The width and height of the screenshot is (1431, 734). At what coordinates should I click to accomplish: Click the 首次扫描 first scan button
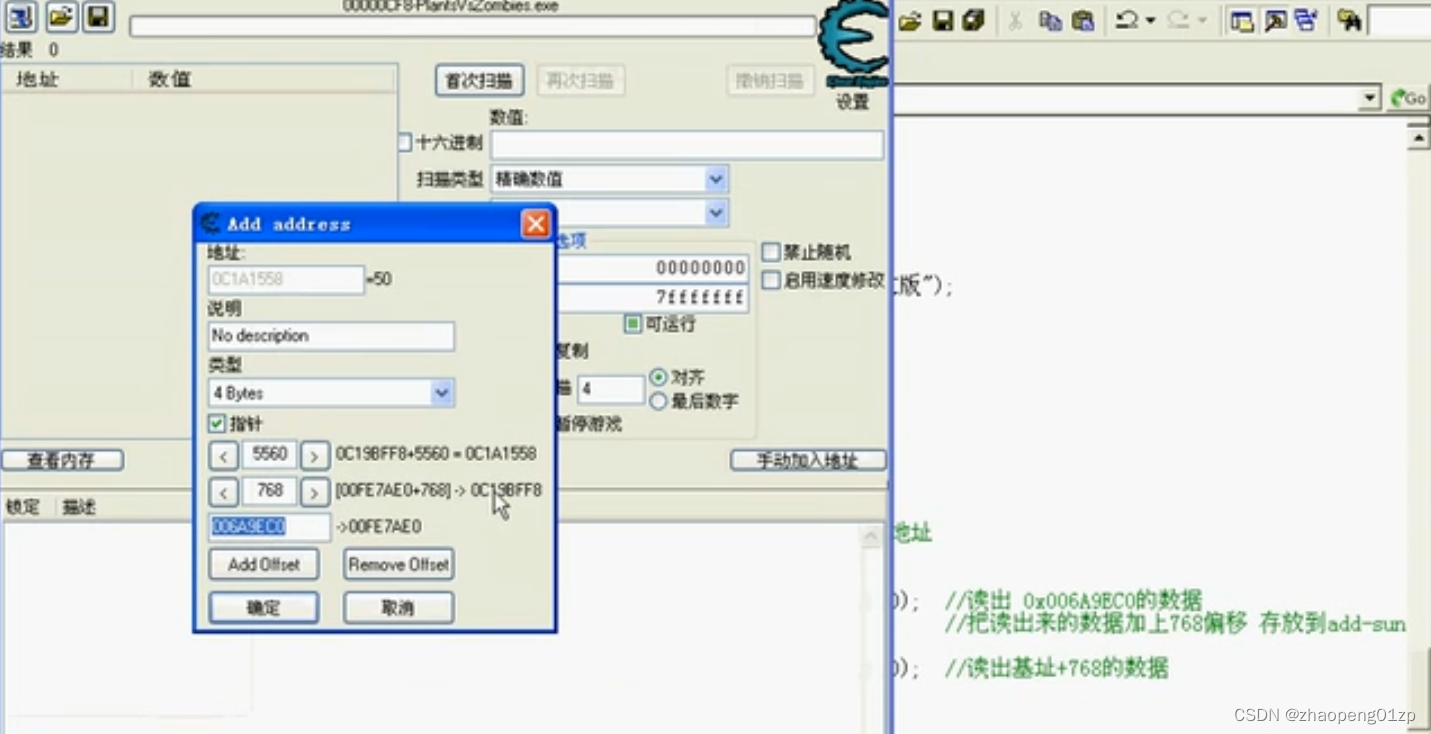pyautogui.click(x=480, y=81)
